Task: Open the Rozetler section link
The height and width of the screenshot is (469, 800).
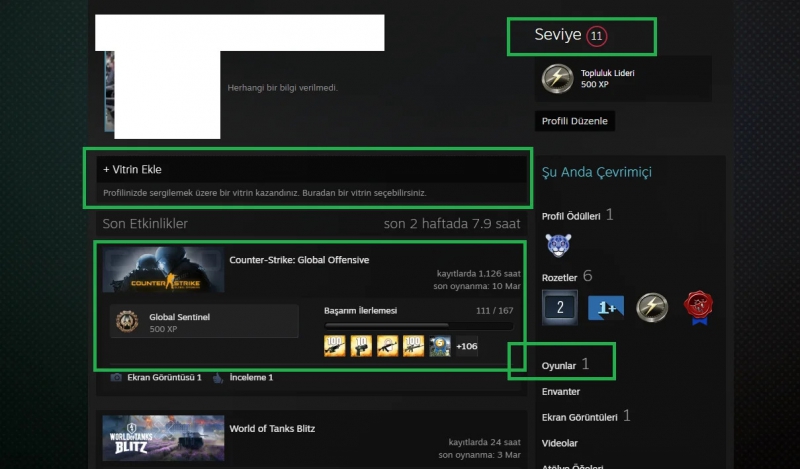Action: (x=559, y=278)
